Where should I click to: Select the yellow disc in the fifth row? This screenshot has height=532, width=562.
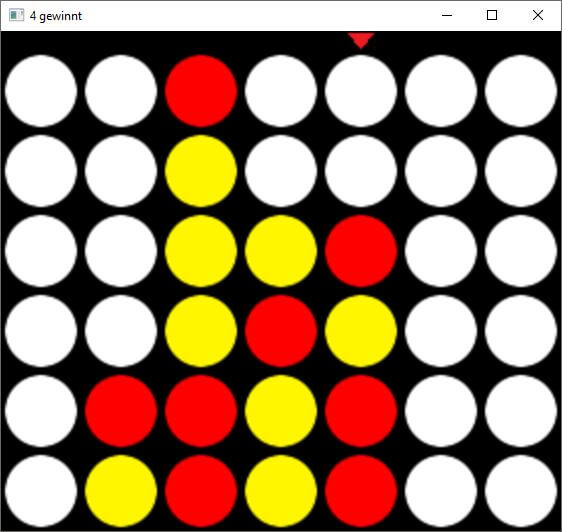281,410
